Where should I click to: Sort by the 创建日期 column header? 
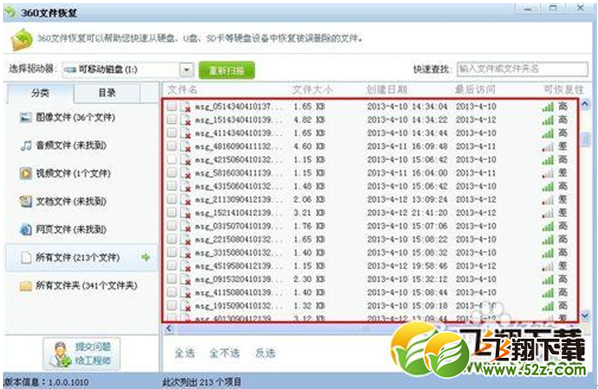pos(387,90)
